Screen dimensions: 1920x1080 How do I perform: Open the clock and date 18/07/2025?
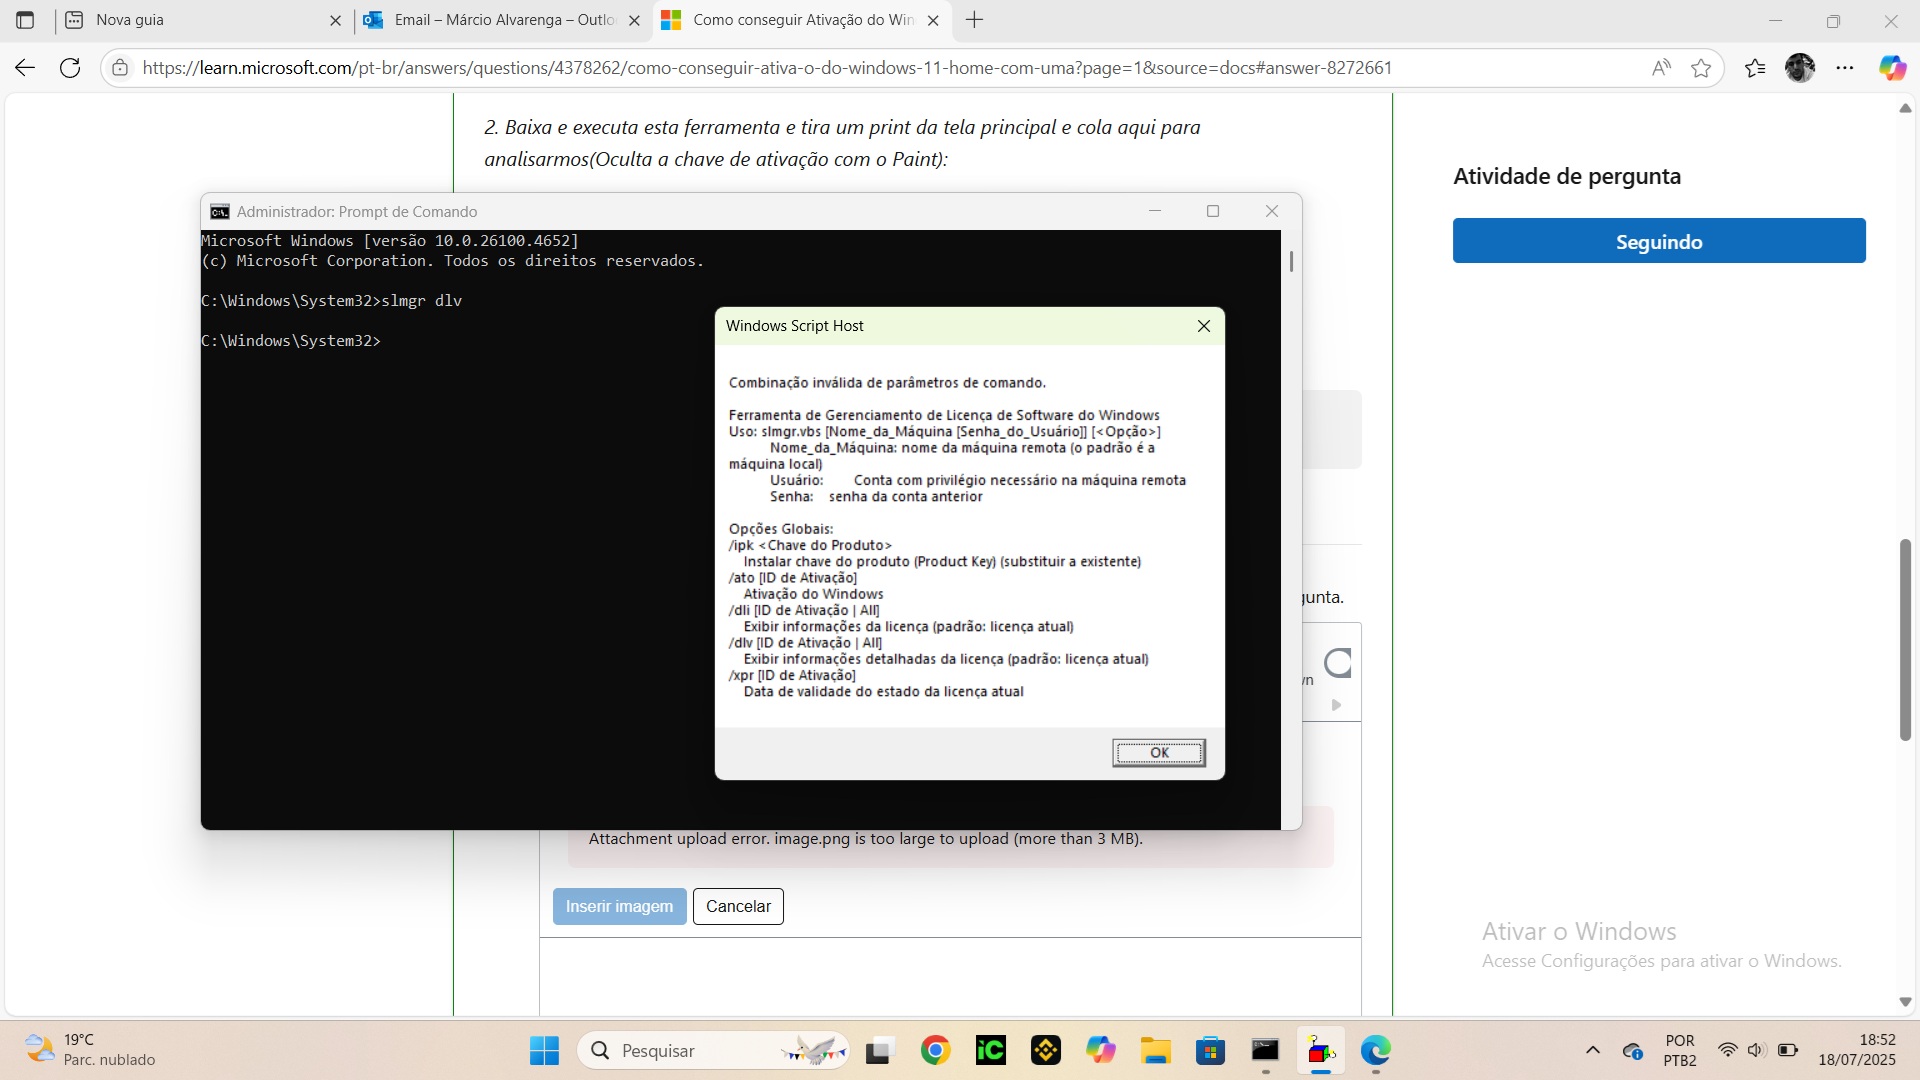click(x=1856, y=1050)
